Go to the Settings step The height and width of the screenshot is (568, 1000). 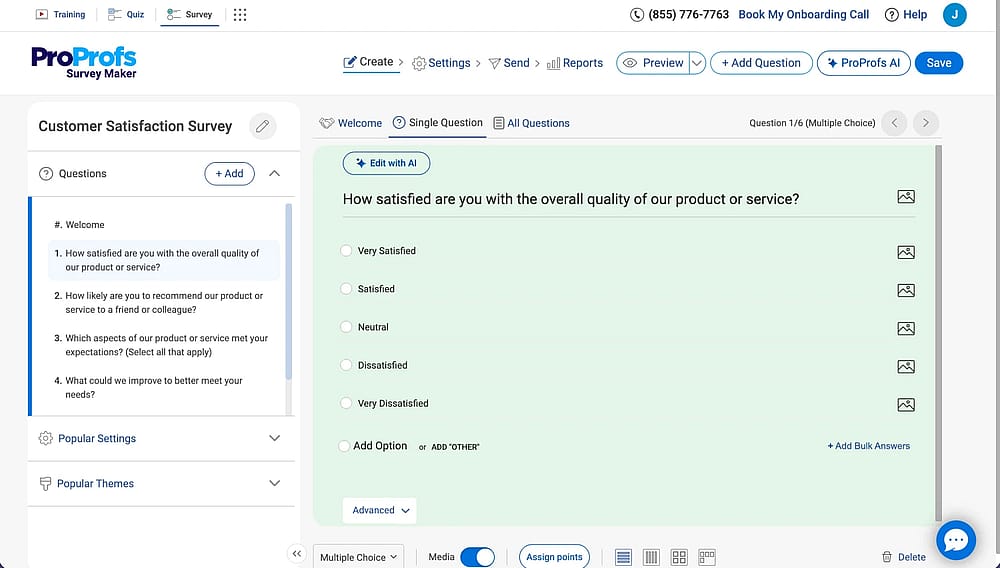(441, 63)
